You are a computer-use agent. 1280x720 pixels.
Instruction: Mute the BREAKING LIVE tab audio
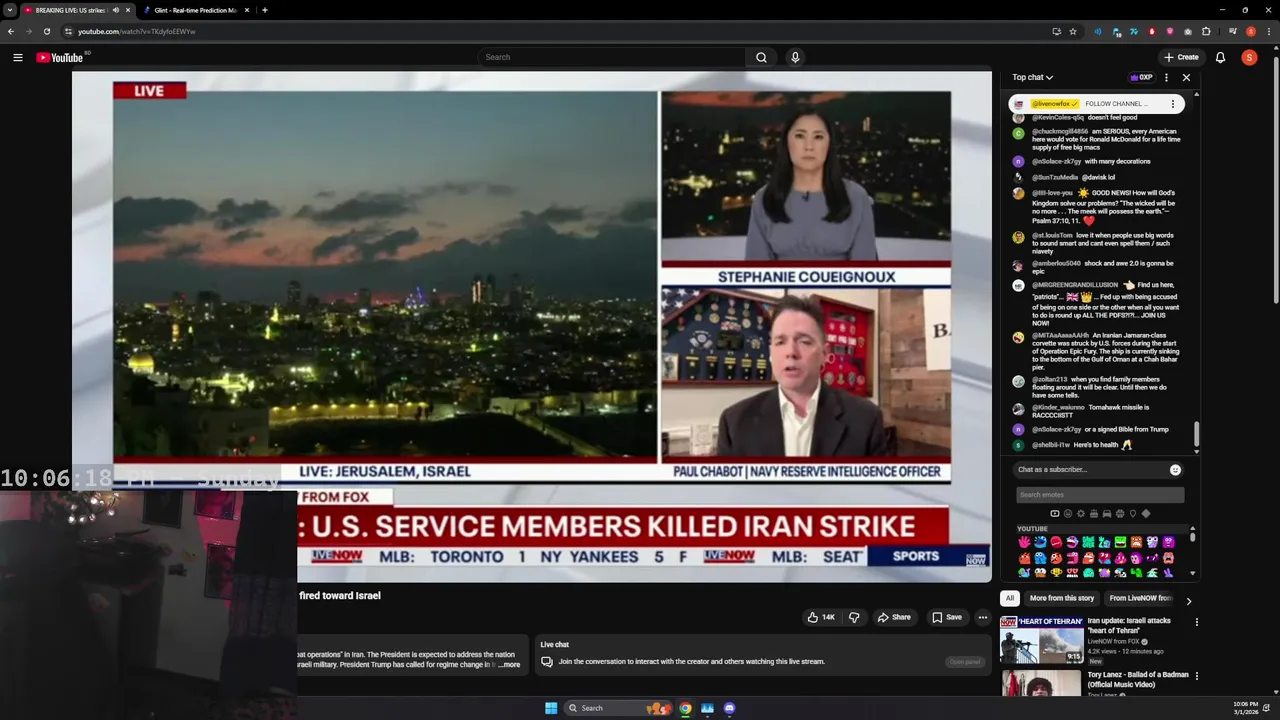pyautogui.click(x=115, y=10)
